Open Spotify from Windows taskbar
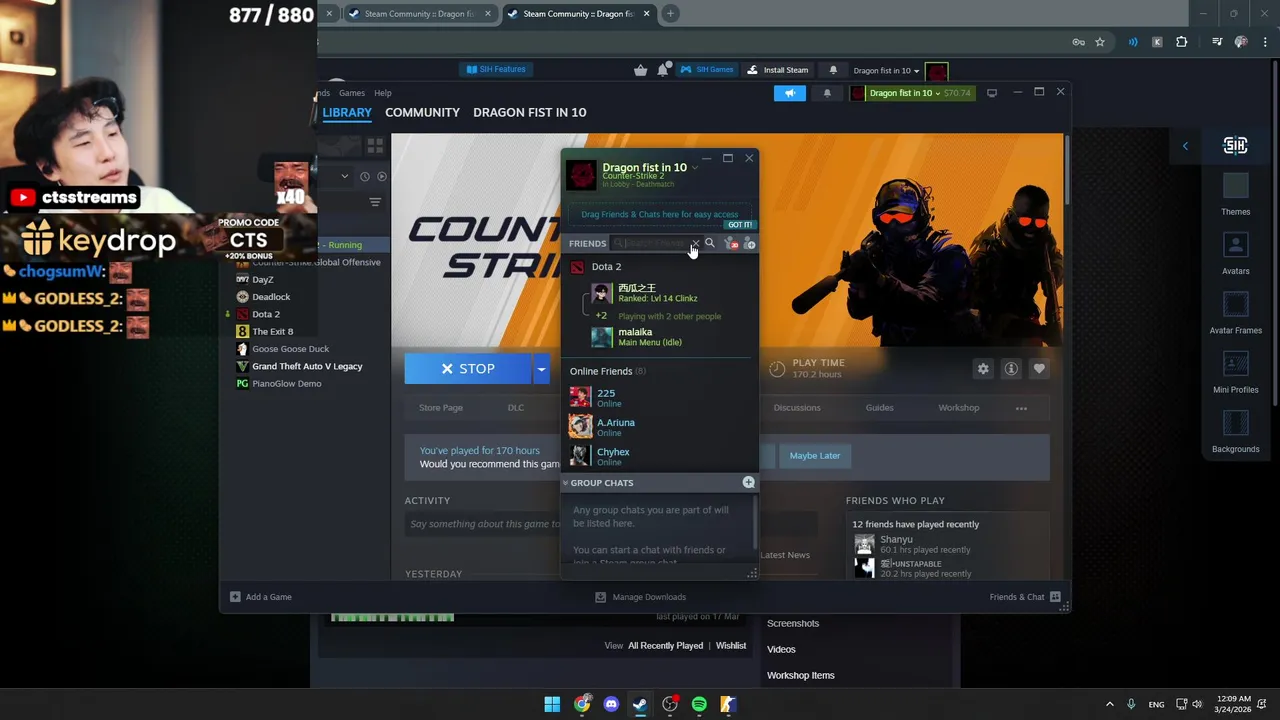The image size is (1280, 720). pyautogui.click(x=699, y=704)
